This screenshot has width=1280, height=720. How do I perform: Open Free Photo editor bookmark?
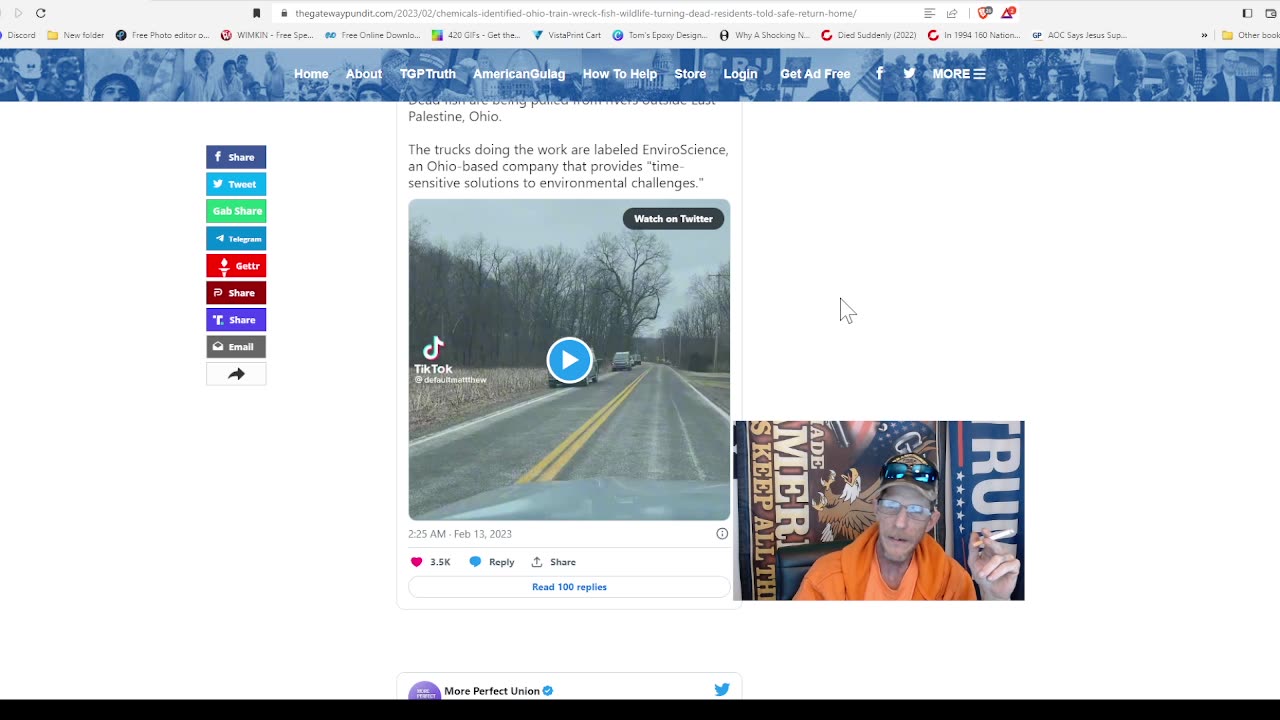(x=162, y=35)
